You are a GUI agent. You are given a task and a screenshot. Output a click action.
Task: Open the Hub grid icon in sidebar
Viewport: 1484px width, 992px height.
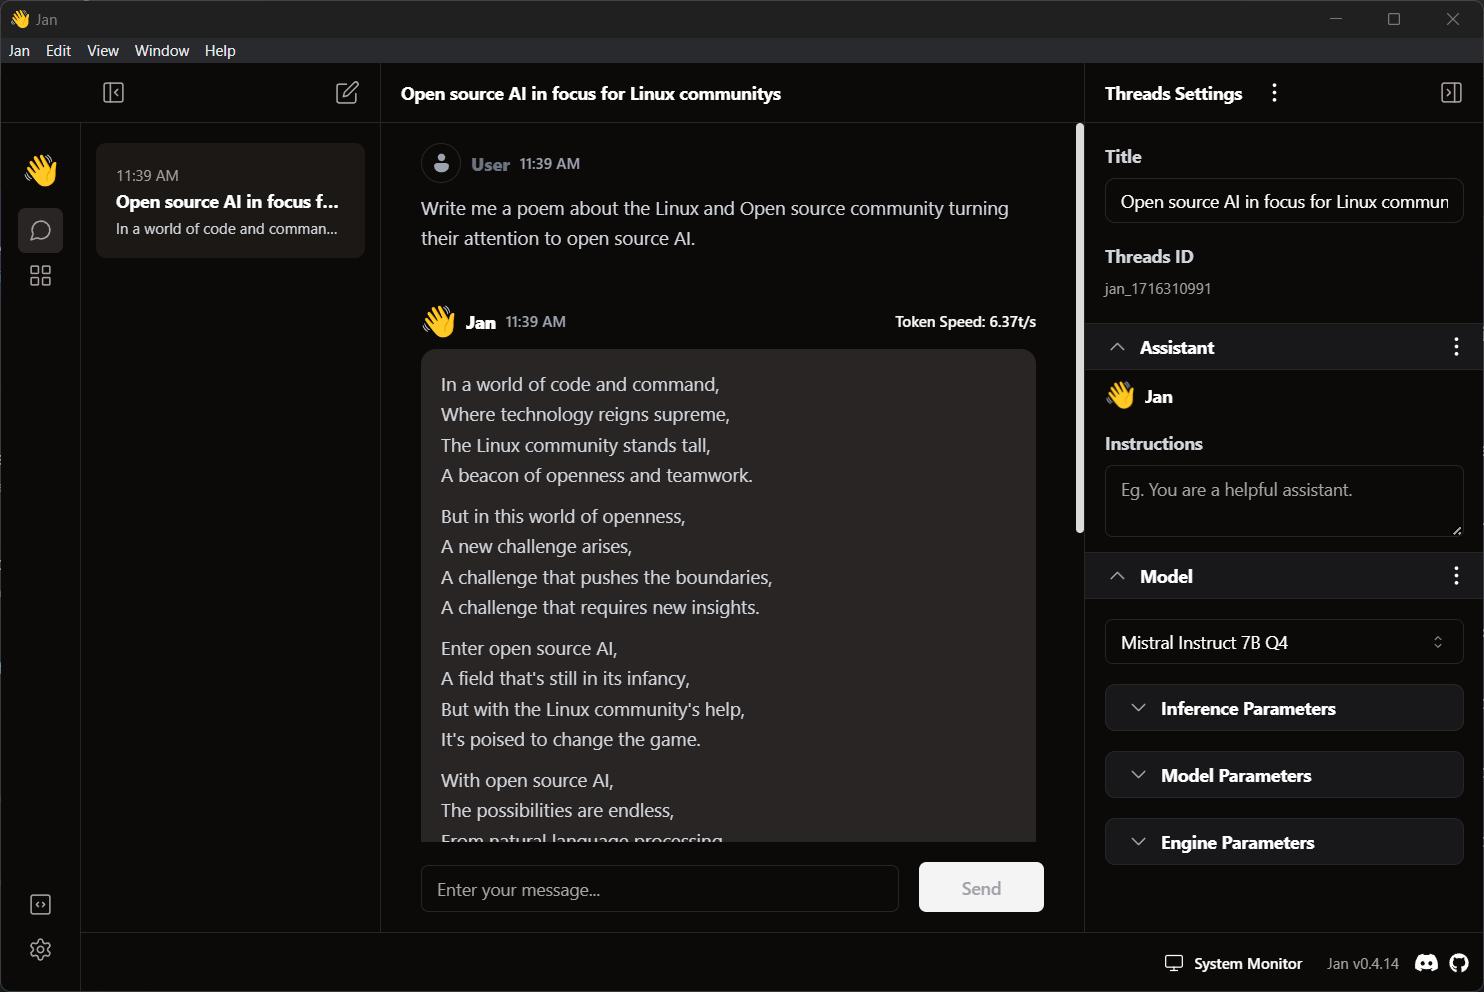click(x=40, y=276)
